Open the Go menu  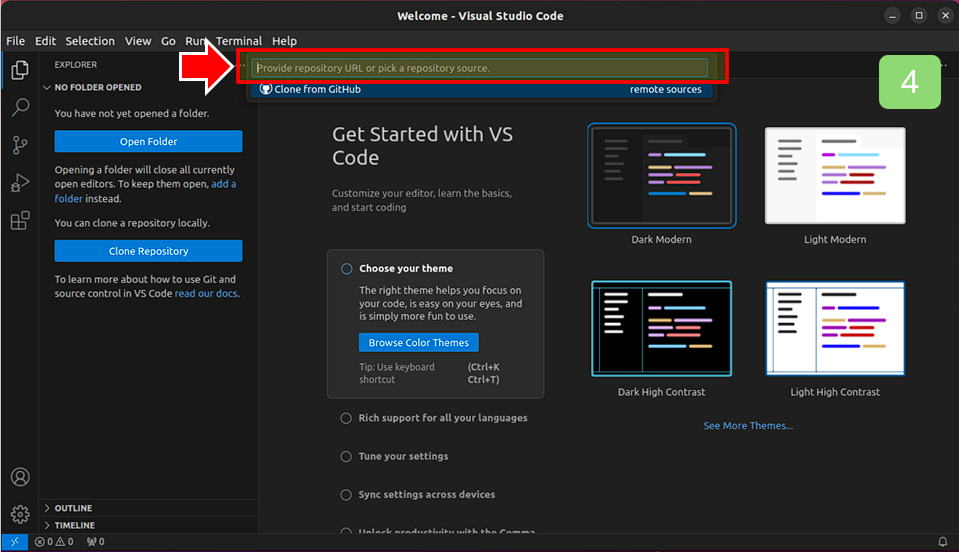(168, 41)
